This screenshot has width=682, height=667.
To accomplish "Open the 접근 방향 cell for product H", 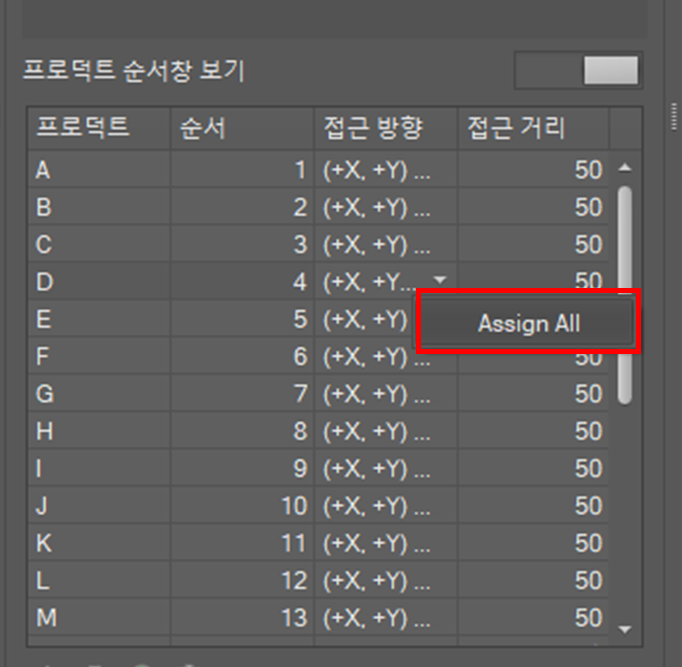I will (x=385, y=432).
